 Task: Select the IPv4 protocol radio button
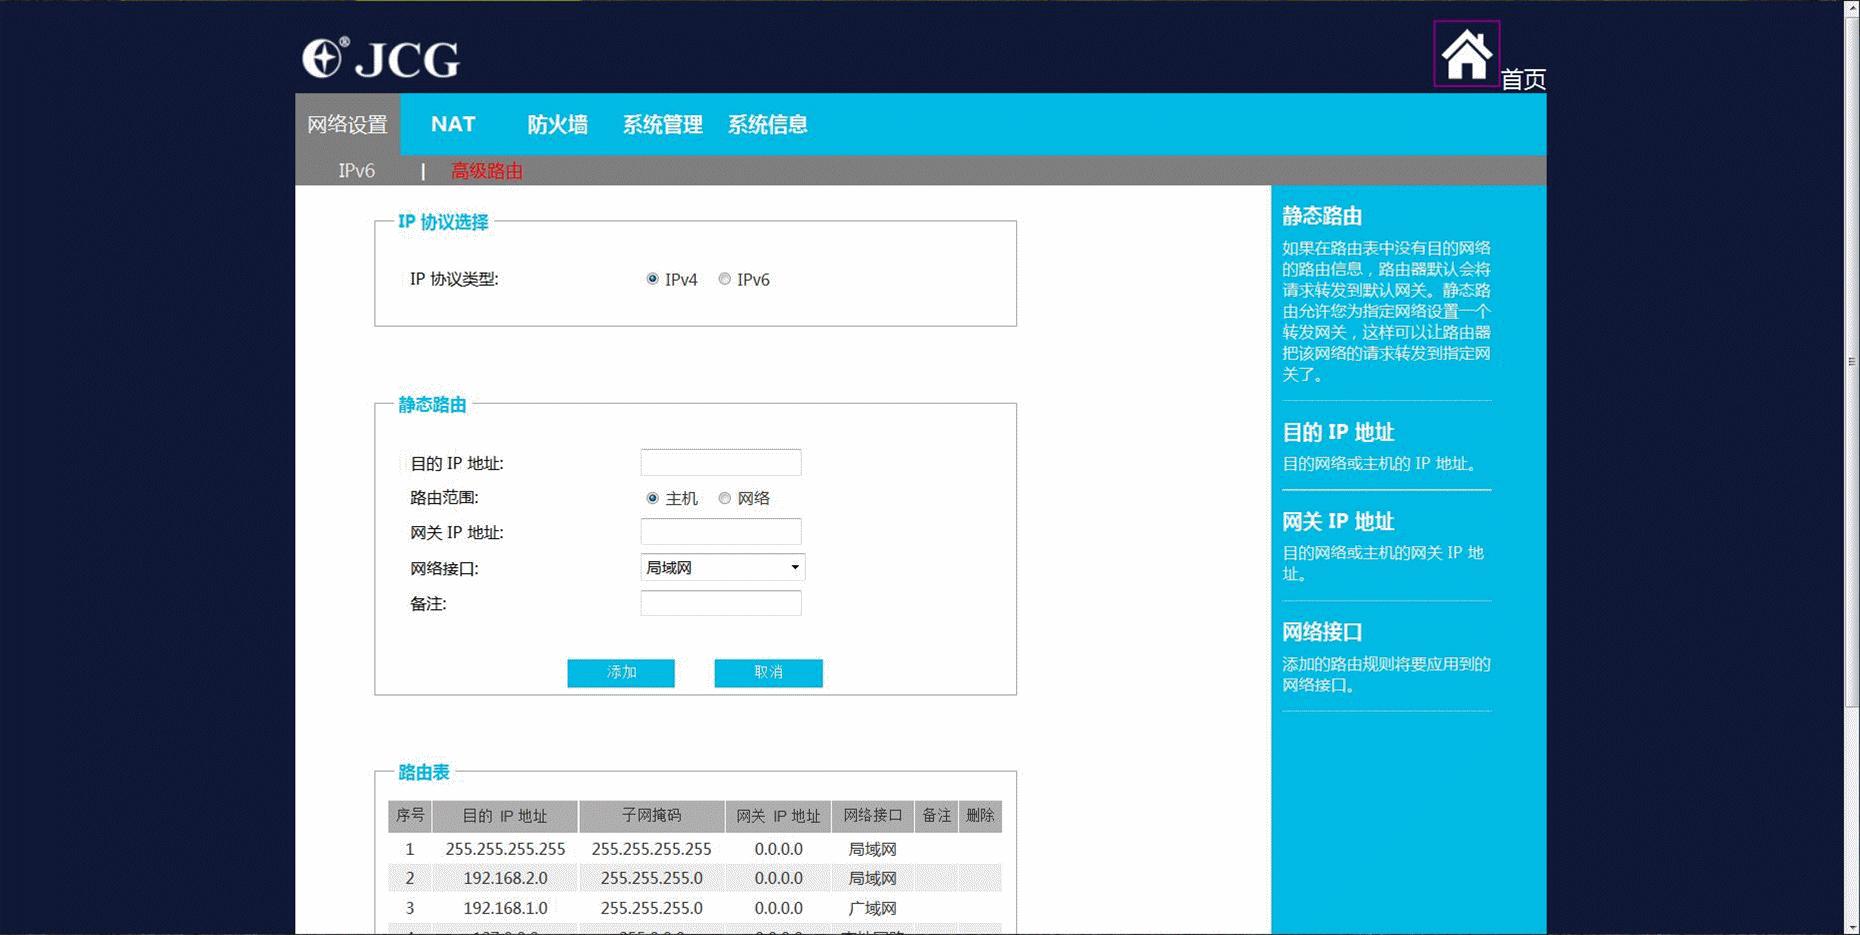[653, 279]
